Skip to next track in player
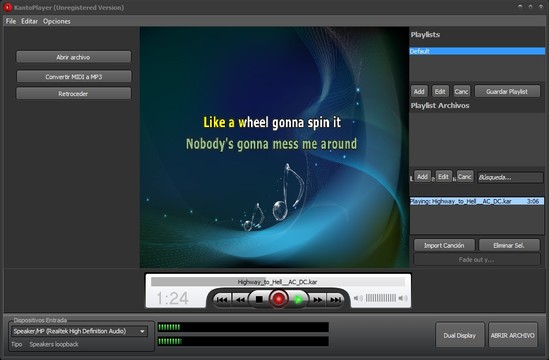The height and width of the screenshot is (360, 549). [336, 300]
